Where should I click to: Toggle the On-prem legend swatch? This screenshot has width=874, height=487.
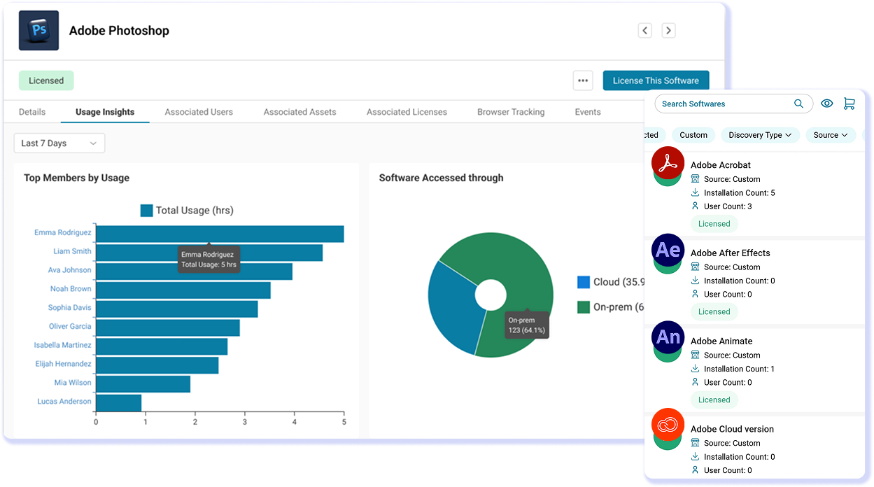coord(584,307)
